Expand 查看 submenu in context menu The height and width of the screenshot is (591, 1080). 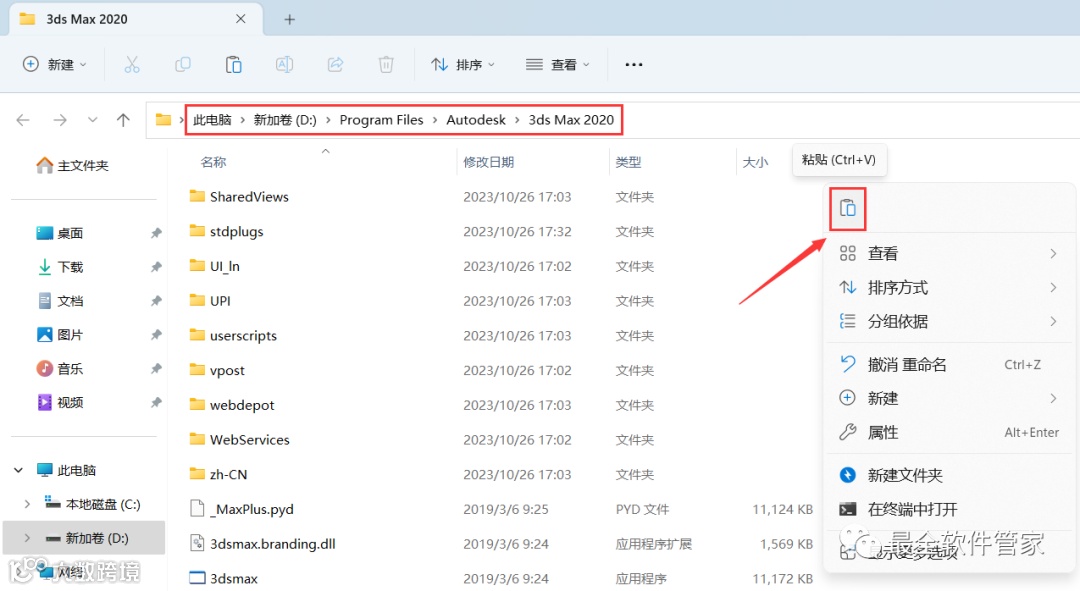click(948, 253)
